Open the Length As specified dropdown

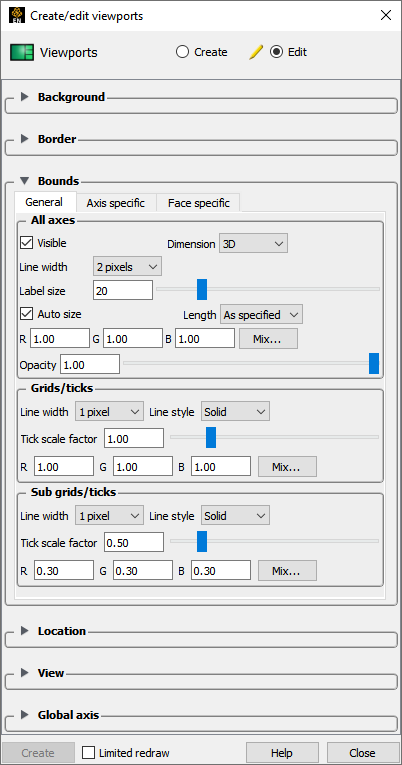pyautogui.click(x=261, y=315)
